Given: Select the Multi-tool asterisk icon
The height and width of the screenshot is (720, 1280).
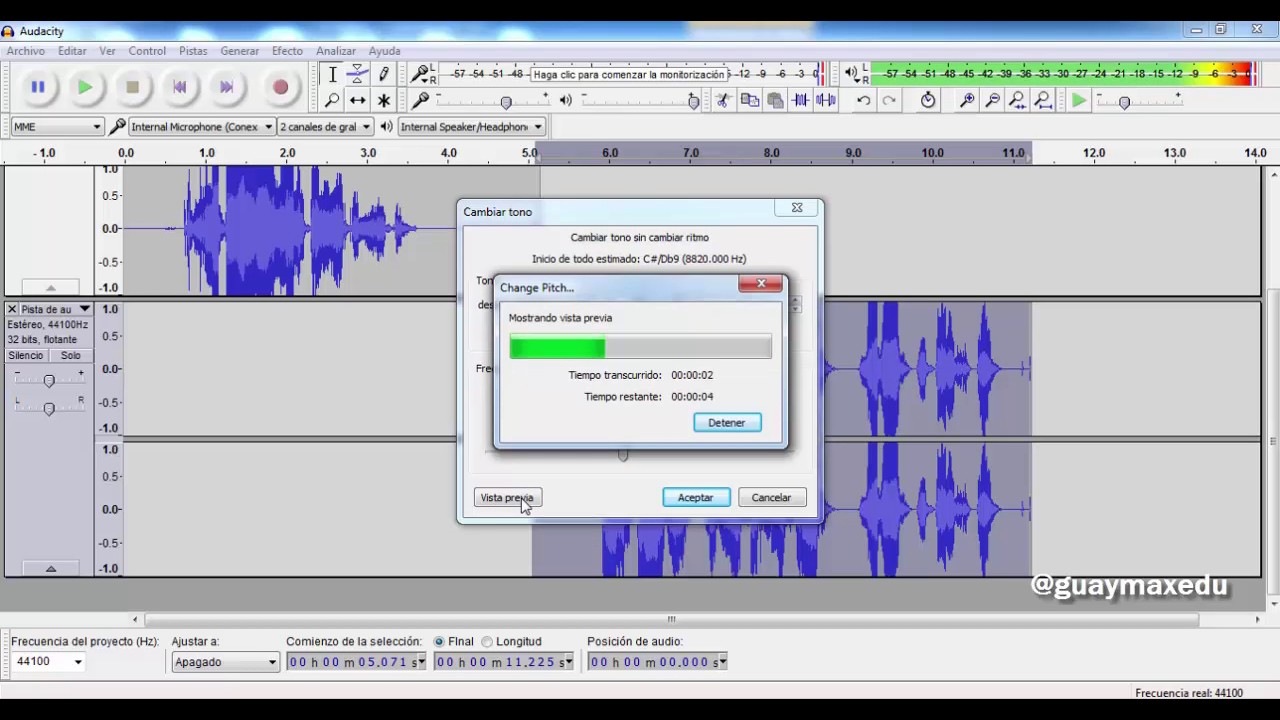Looking at the screenshot, I should tap(384, 100).
